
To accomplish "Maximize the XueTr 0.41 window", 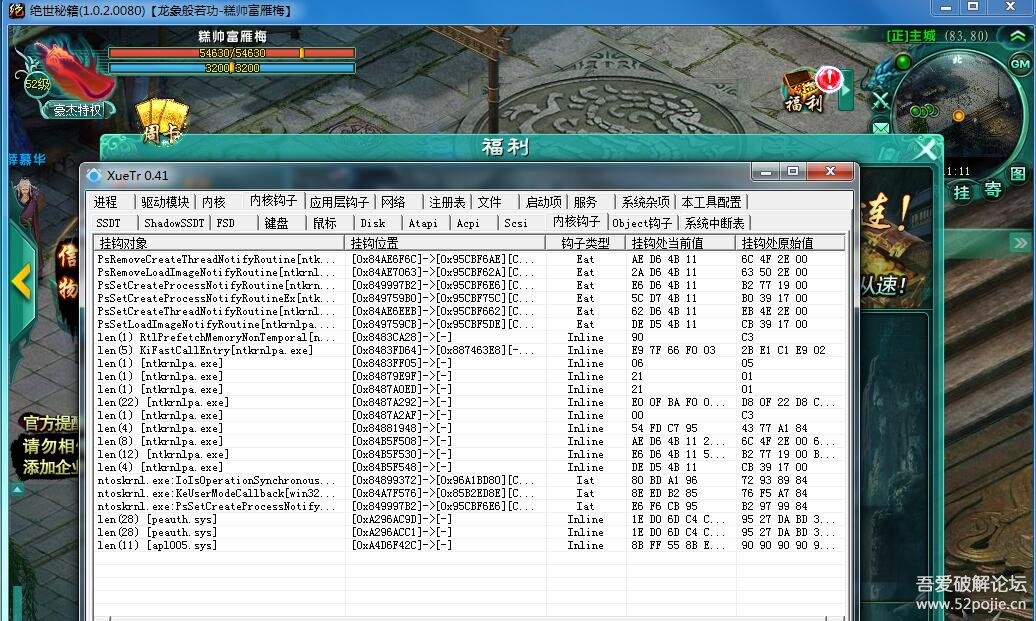I will pos(793,172).
